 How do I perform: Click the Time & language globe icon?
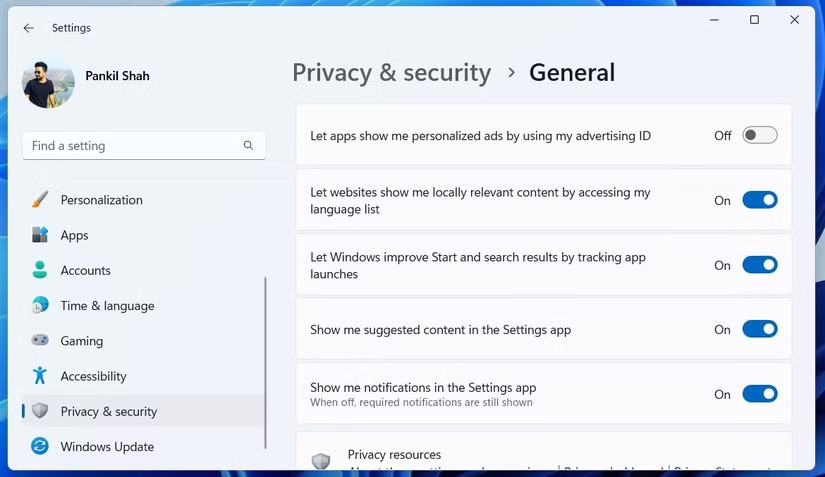40,305
